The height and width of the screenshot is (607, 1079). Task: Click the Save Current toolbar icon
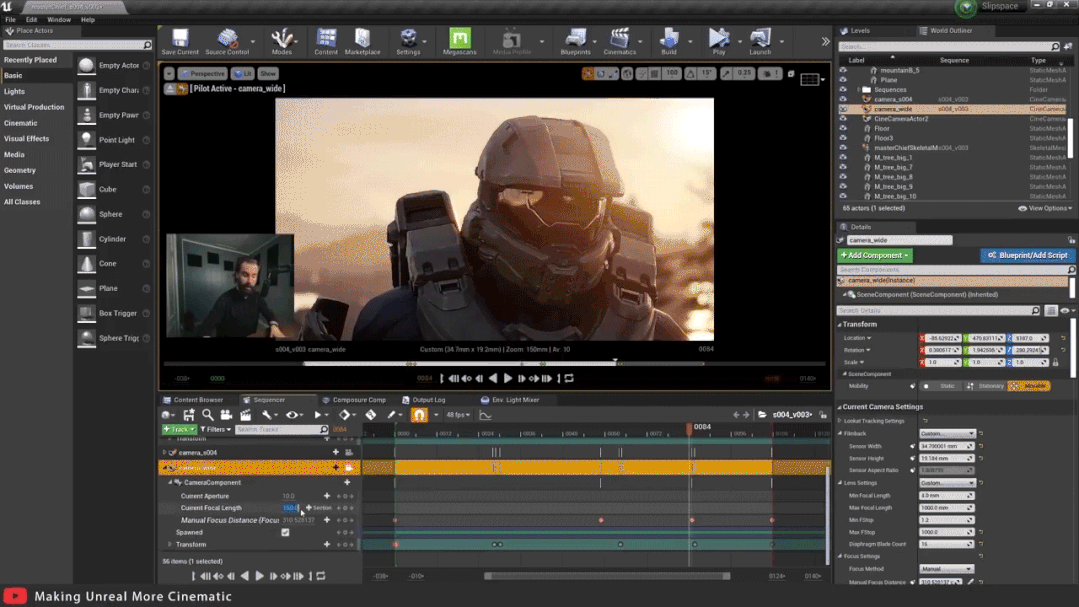pos(180,40)
